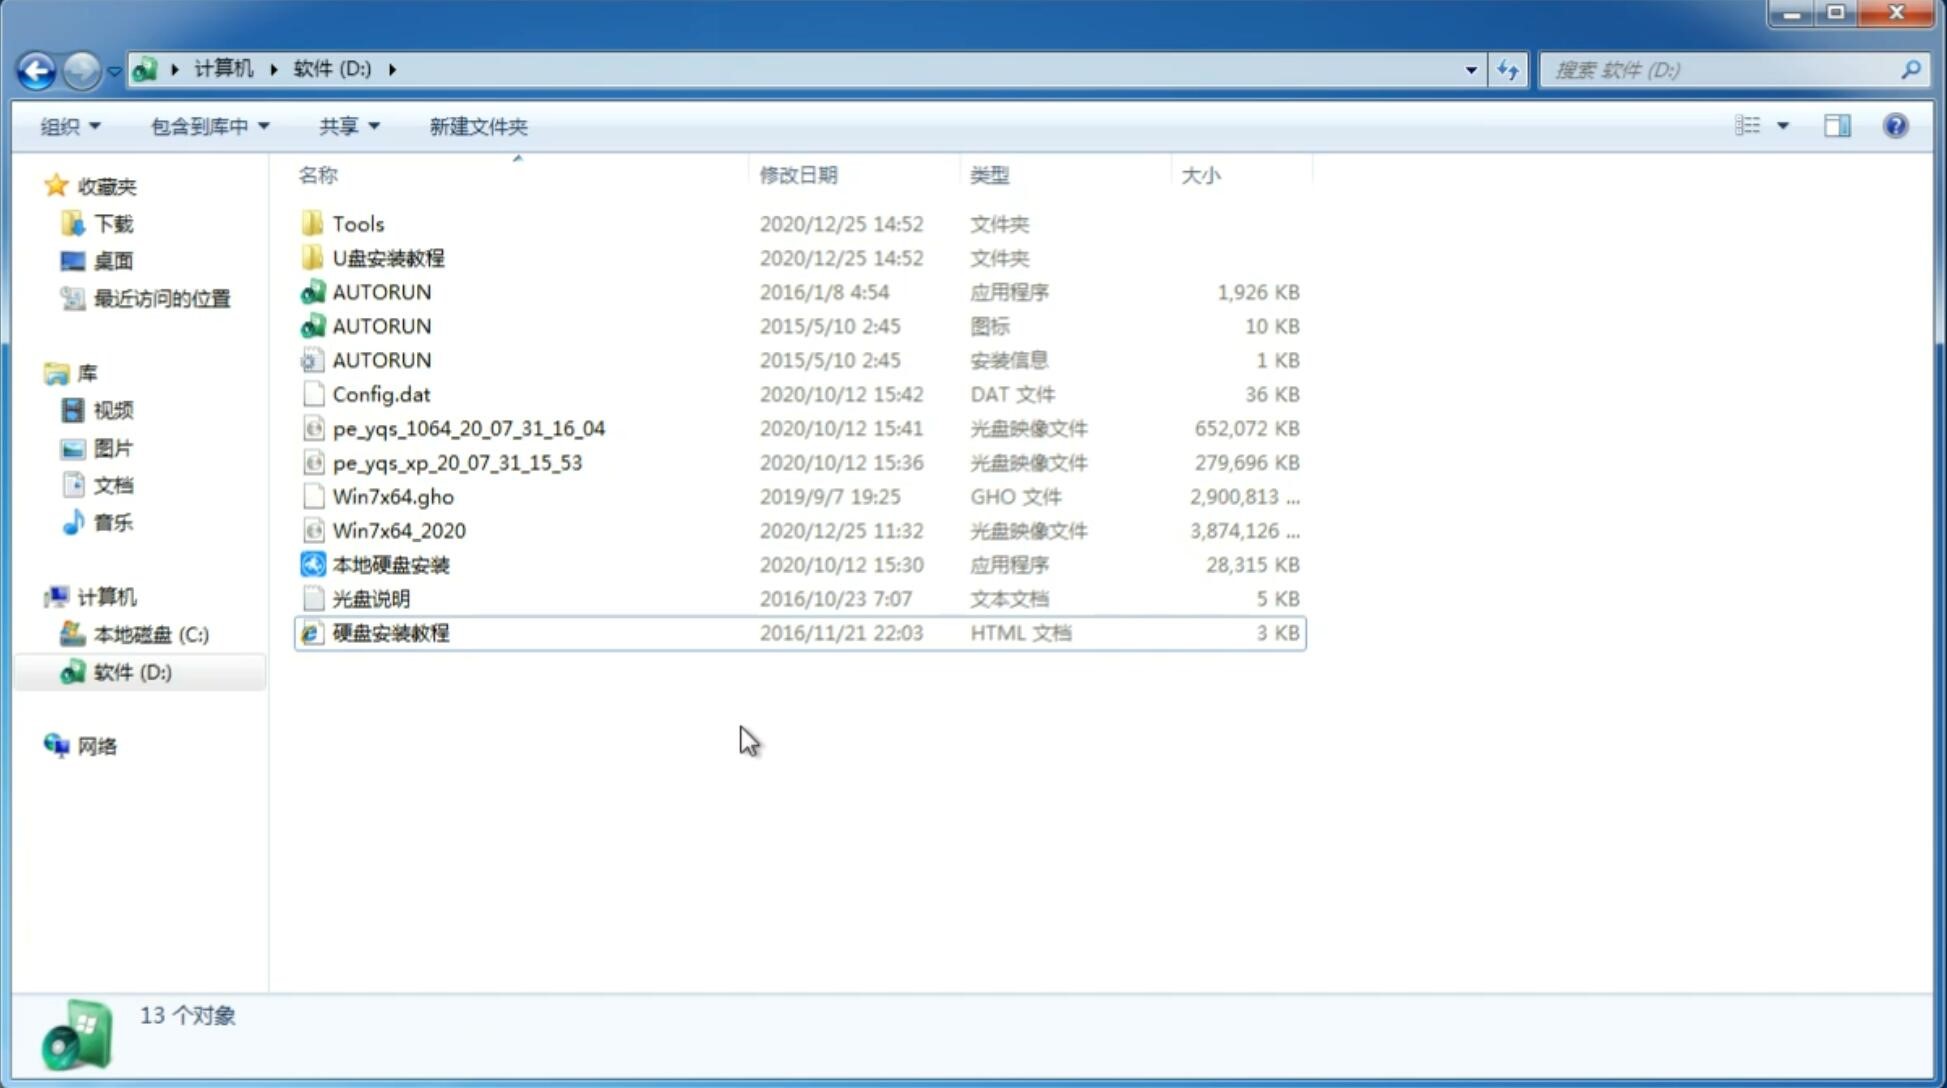Open Win7x64_2020 disc image file

[398, 531]
